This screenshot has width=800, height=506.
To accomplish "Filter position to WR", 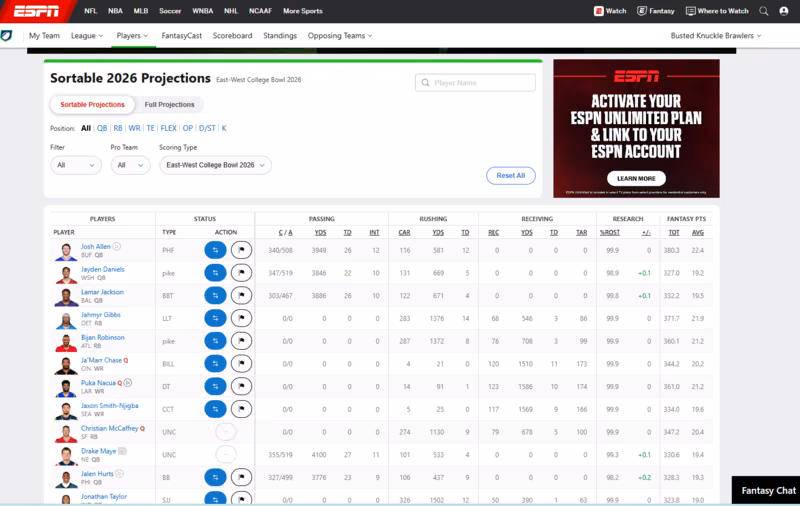I will tap(134, 129).
